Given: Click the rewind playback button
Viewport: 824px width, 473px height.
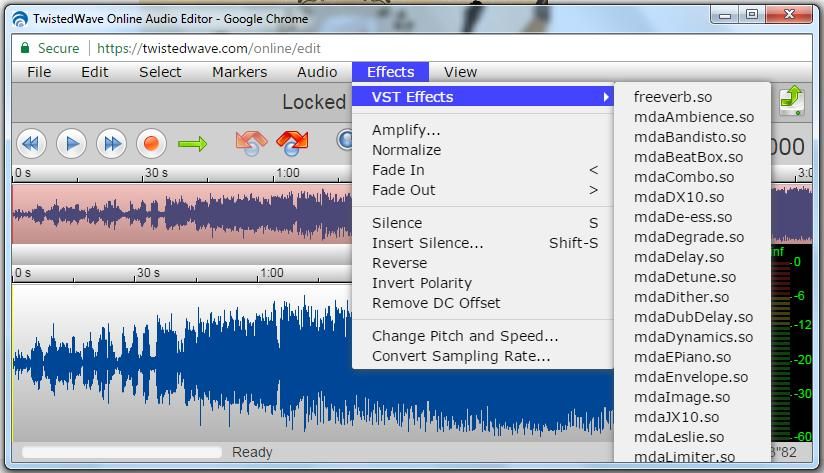Looking at the screenshot, I should (x=31, y=143).
